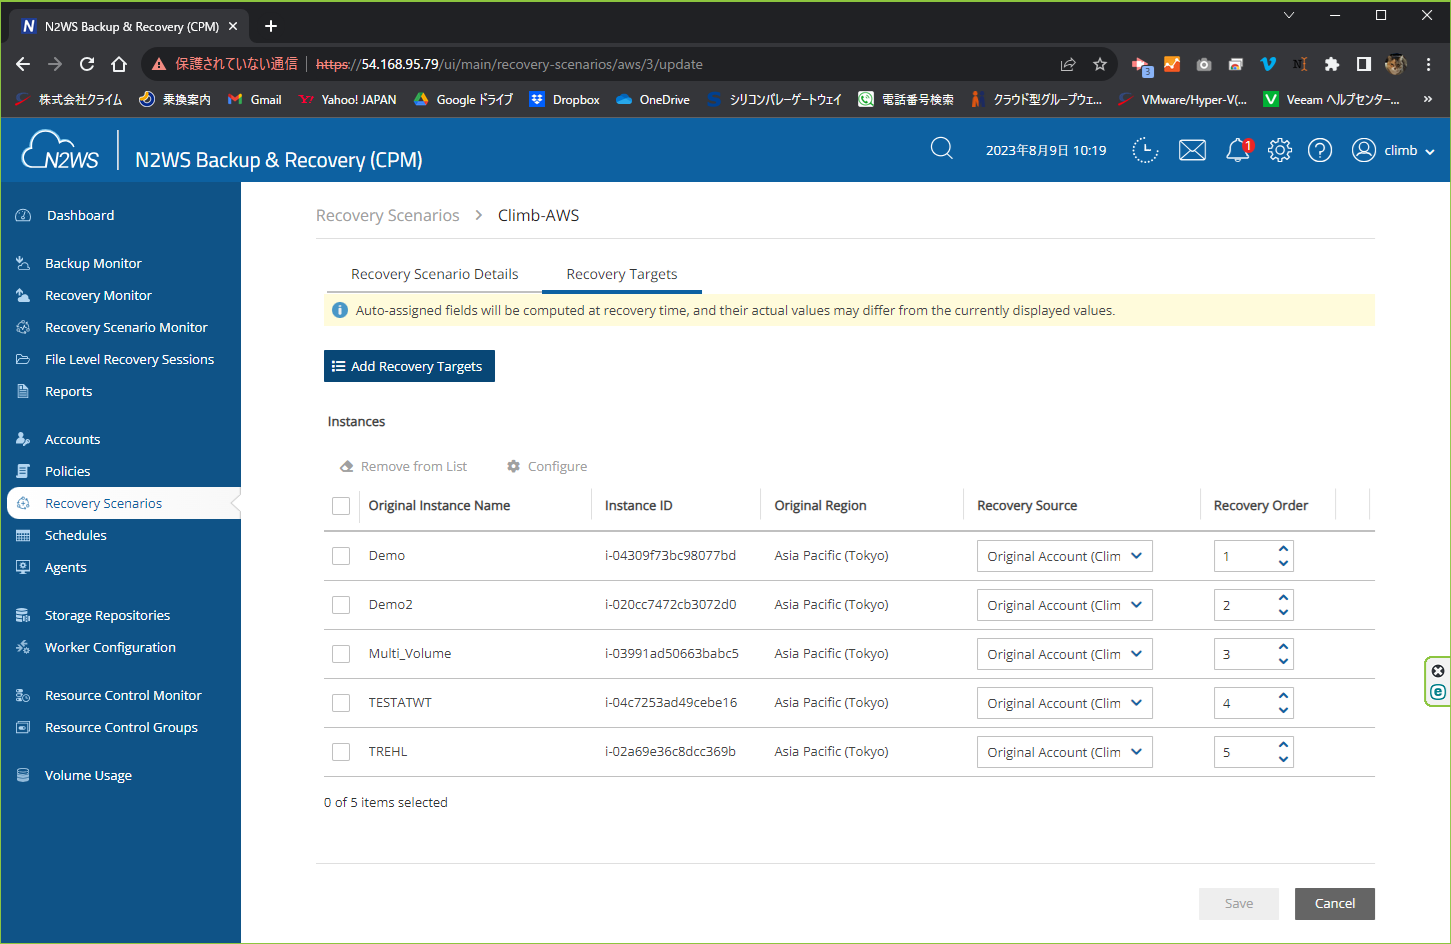Open Recovery Source dropdown for Multi_Volume
1451x944 pixels.
coord(1064,654)
